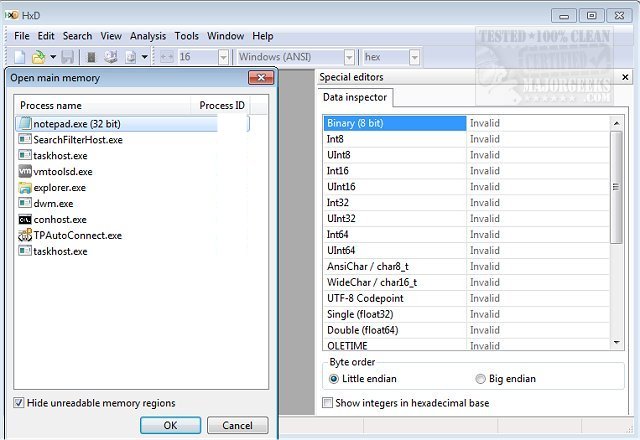Sort by Process ID column header
The image size is (640, 440).
[x=222, y=105]
